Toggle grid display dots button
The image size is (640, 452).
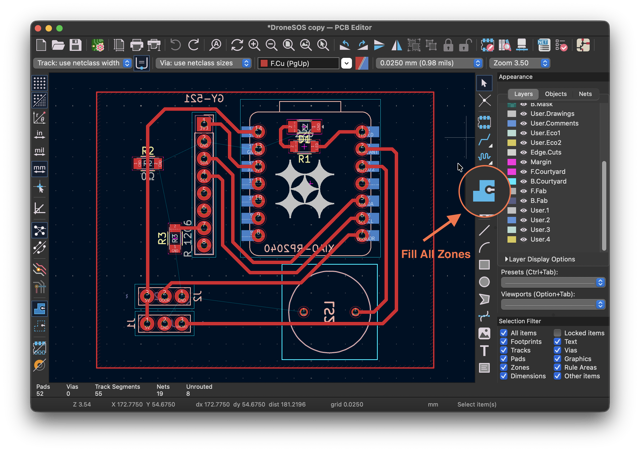[40, 83]
